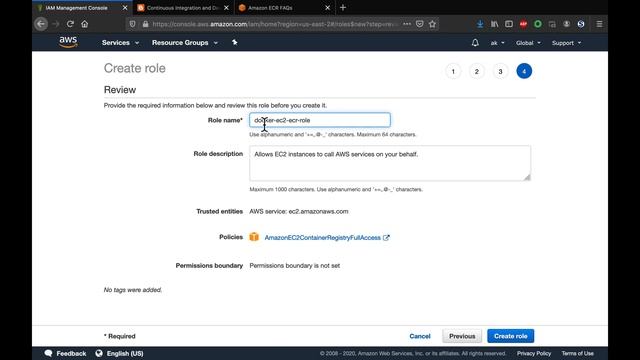Click external link icon beside policy name

click(386, 238)
